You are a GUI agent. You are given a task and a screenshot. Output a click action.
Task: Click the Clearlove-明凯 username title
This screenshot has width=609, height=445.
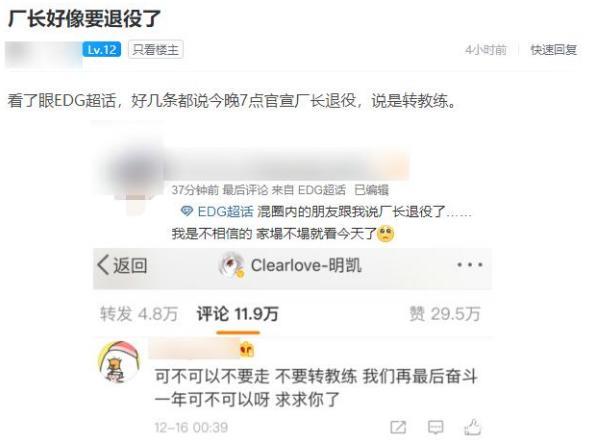(306, 265)
